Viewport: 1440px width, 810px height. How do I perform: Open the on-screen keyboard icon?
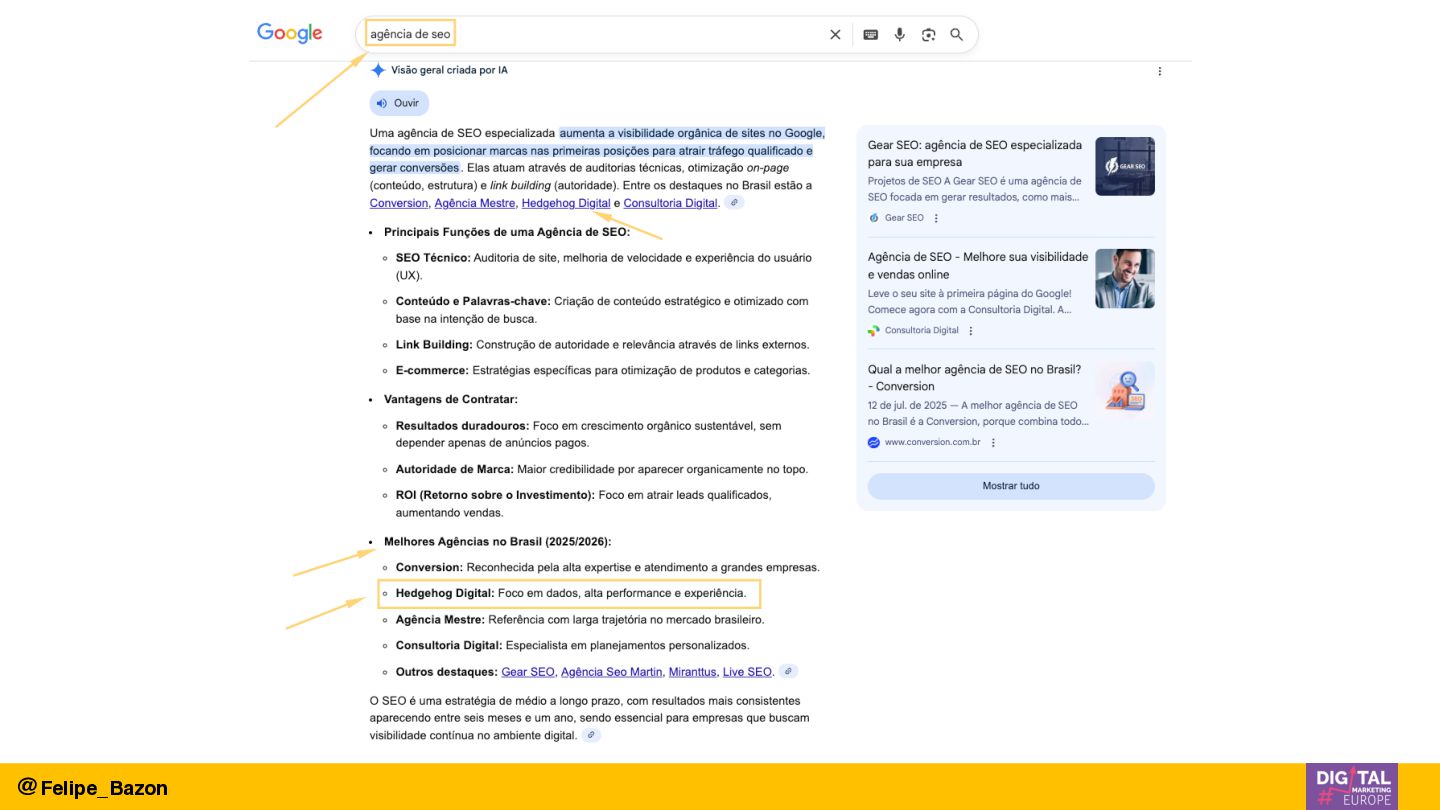coord(870,34)
